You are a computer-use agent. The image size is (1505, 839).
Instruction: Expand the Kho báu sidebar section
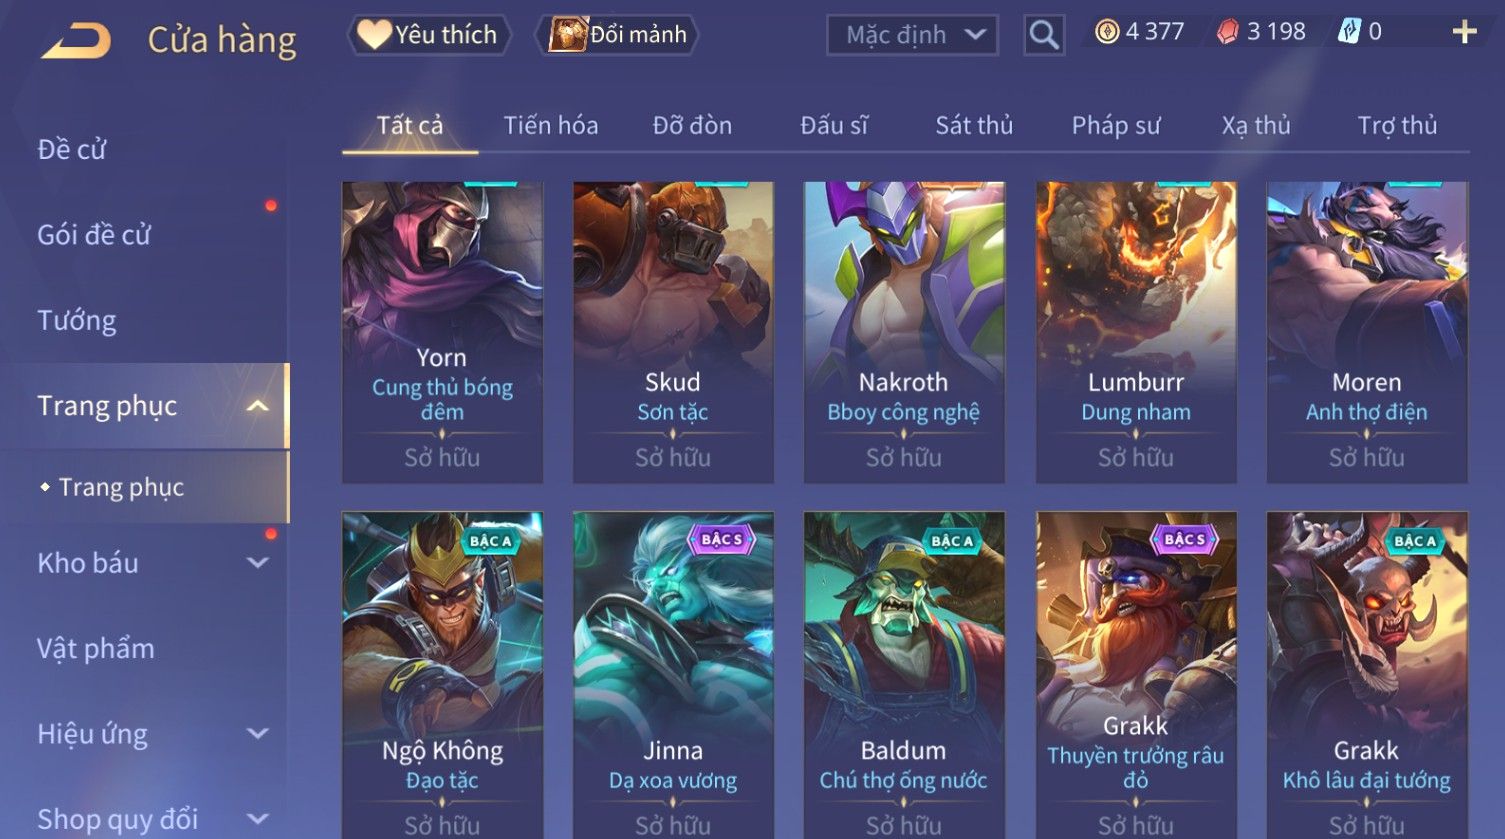pos(257,563)
